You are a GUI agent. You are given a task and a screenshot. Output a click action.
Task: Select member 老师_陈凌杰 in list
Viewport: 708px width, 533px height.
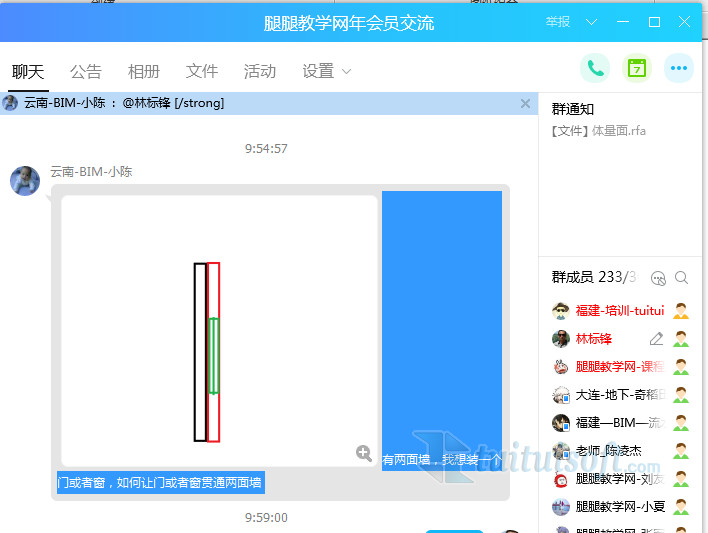tap(608, 451)
